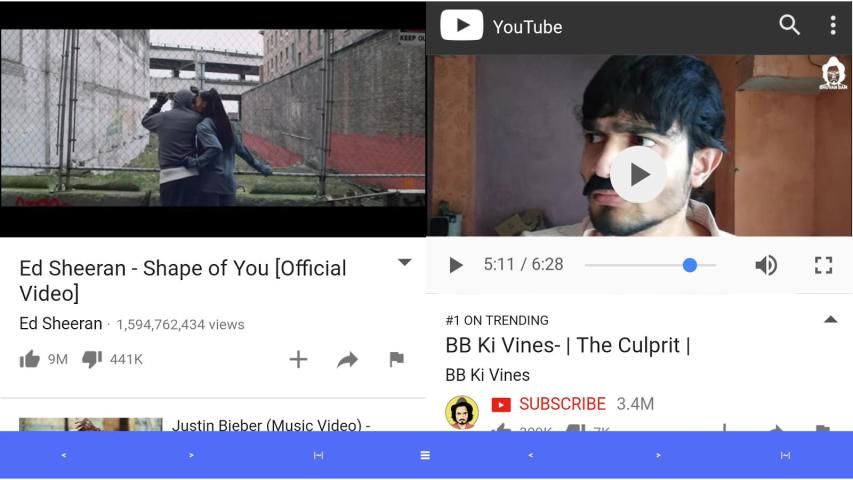The image size is (853, 480).
Task: Play video via the large center play button
Action: (x=638, y=175)
